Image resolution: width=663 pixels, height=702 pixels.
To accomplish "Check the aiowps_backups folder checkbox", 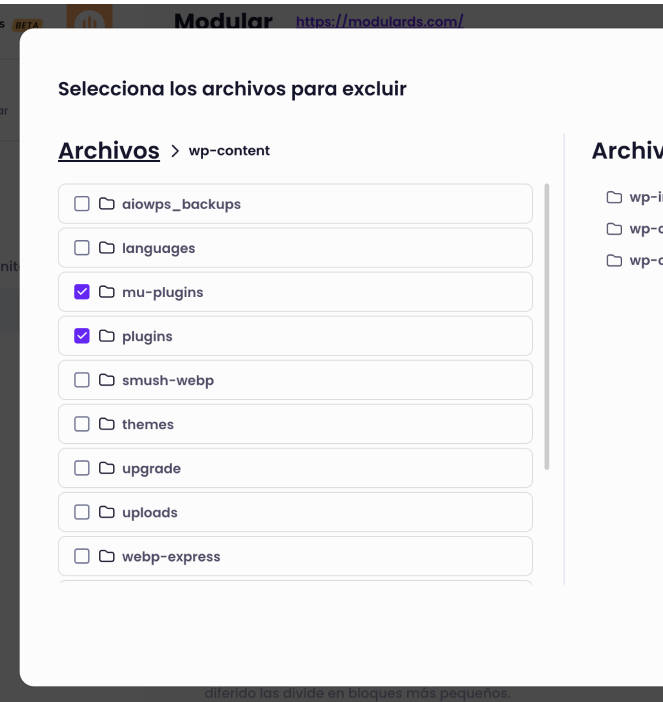I will (x=82, y=204).
